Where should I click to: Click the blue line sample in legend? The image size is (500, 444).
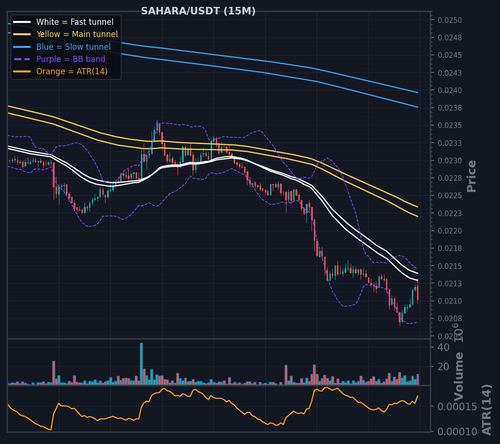pyautogui.click(x=22, y=47)
